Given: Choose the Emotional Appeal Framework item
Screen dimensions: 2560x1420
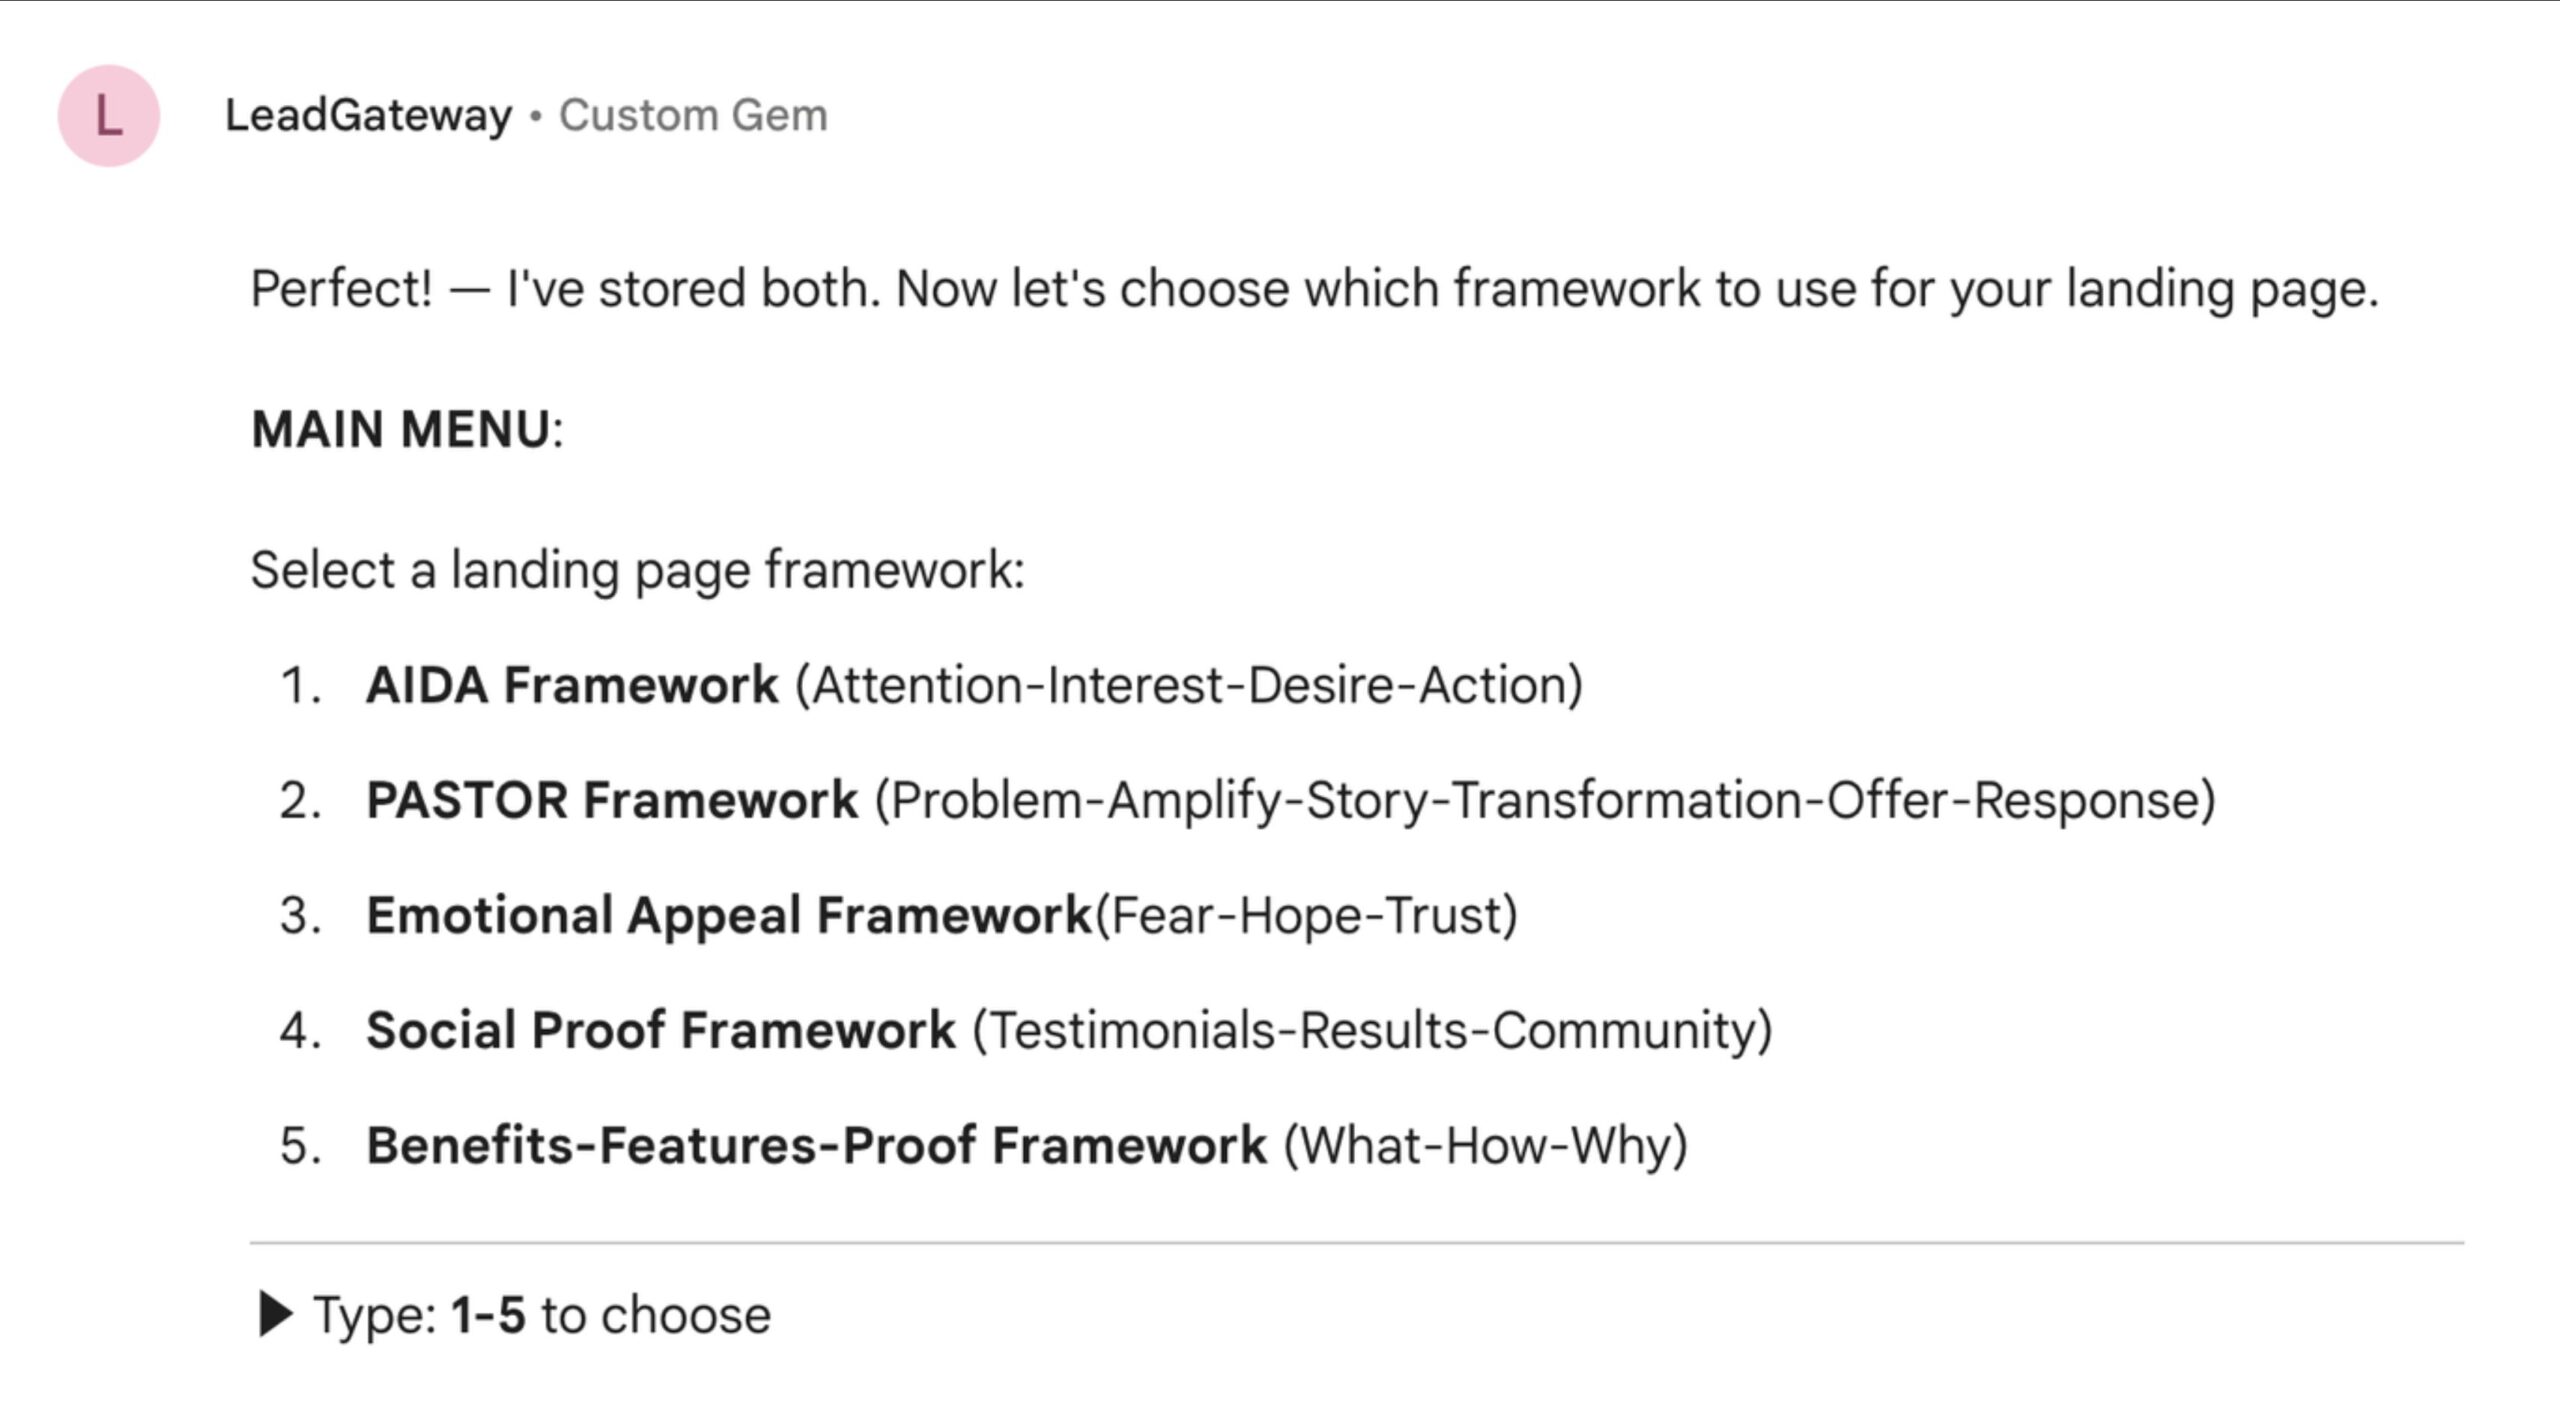Looking at the screenshot, I should point(729,916).
